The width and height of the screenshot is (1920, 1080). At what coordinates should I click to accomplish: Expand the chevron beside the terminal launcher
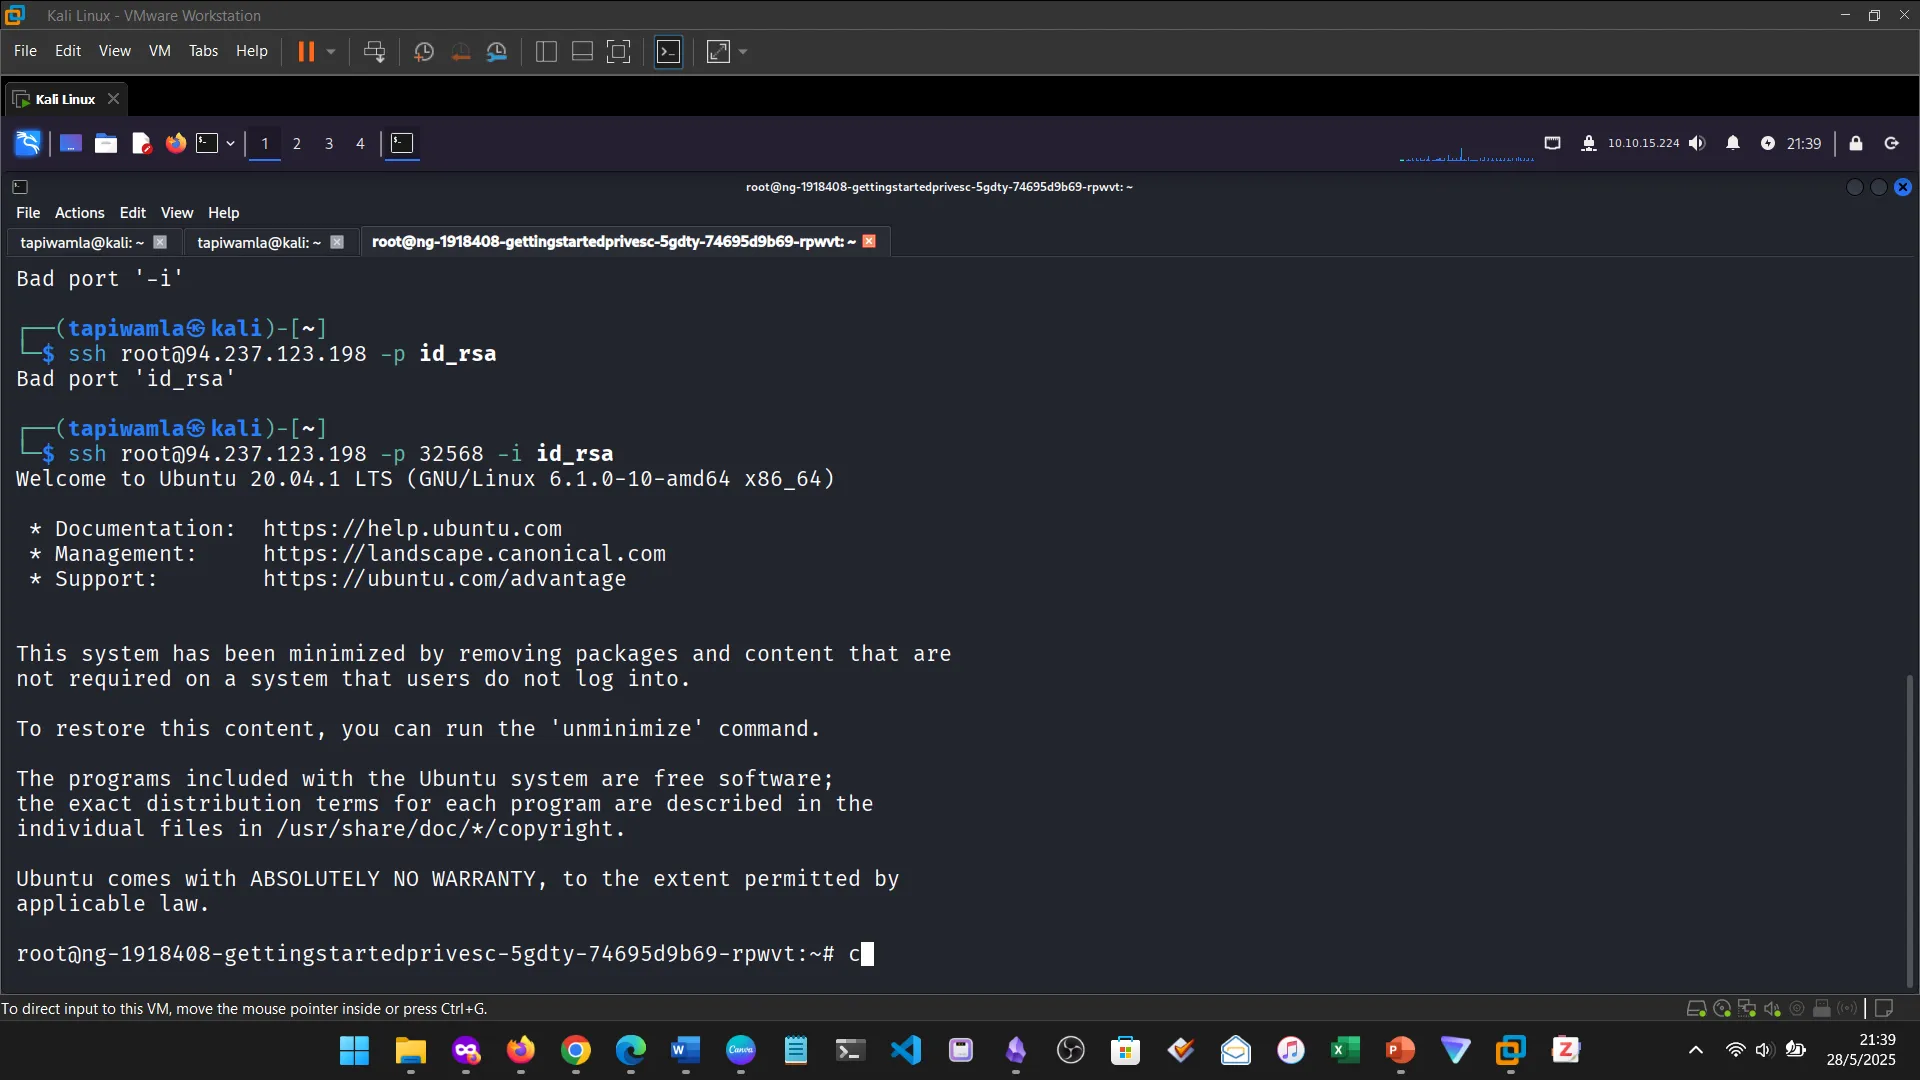(229, 143)
